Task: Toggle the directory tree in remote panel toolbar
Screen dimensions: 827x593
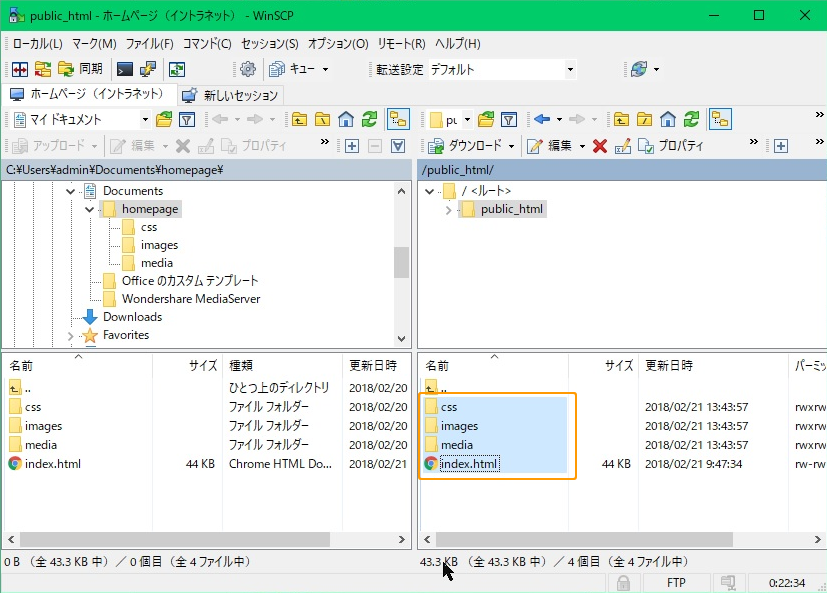Action: pos(720,120)
